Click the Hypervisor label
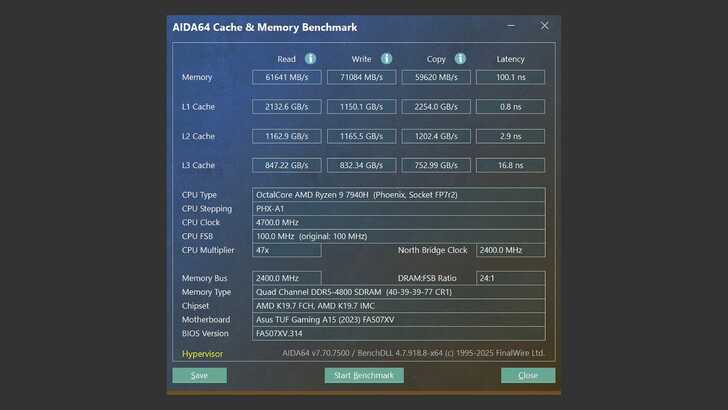Viewport: 728px width, 410px height. click(202, 353)
